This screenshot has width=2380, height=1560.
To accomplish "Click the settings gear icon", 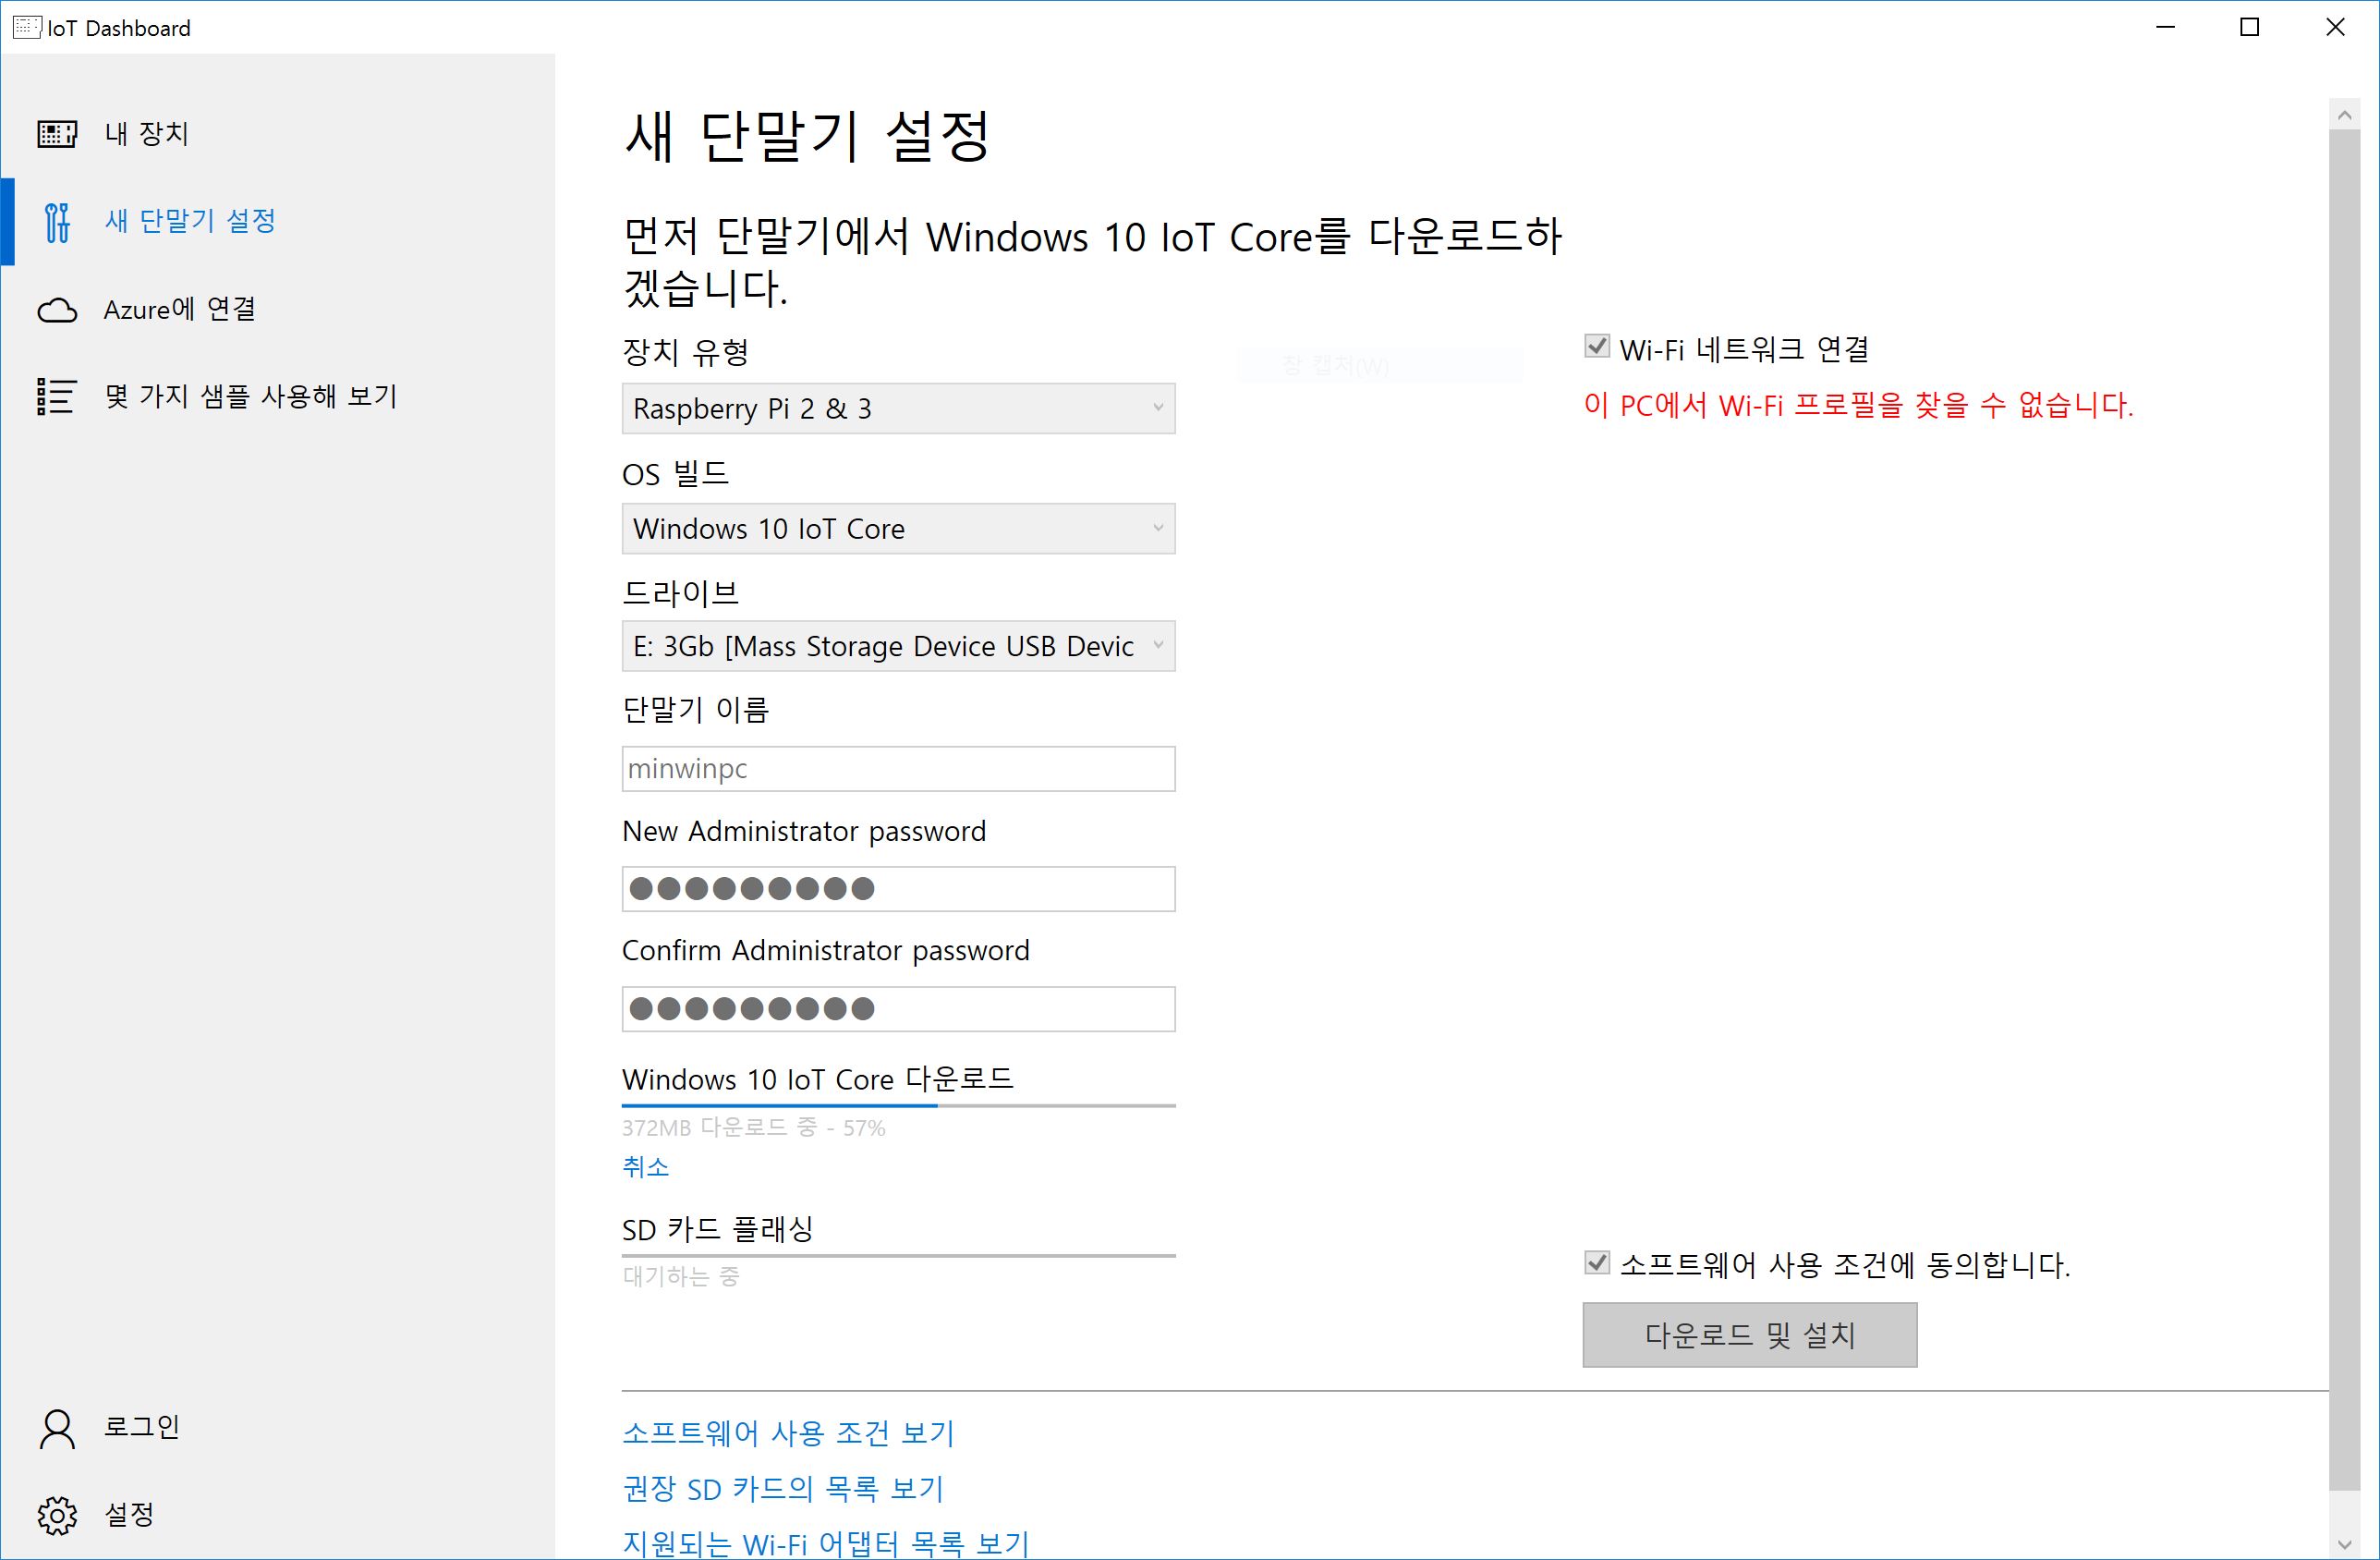I will point(57,1516).
